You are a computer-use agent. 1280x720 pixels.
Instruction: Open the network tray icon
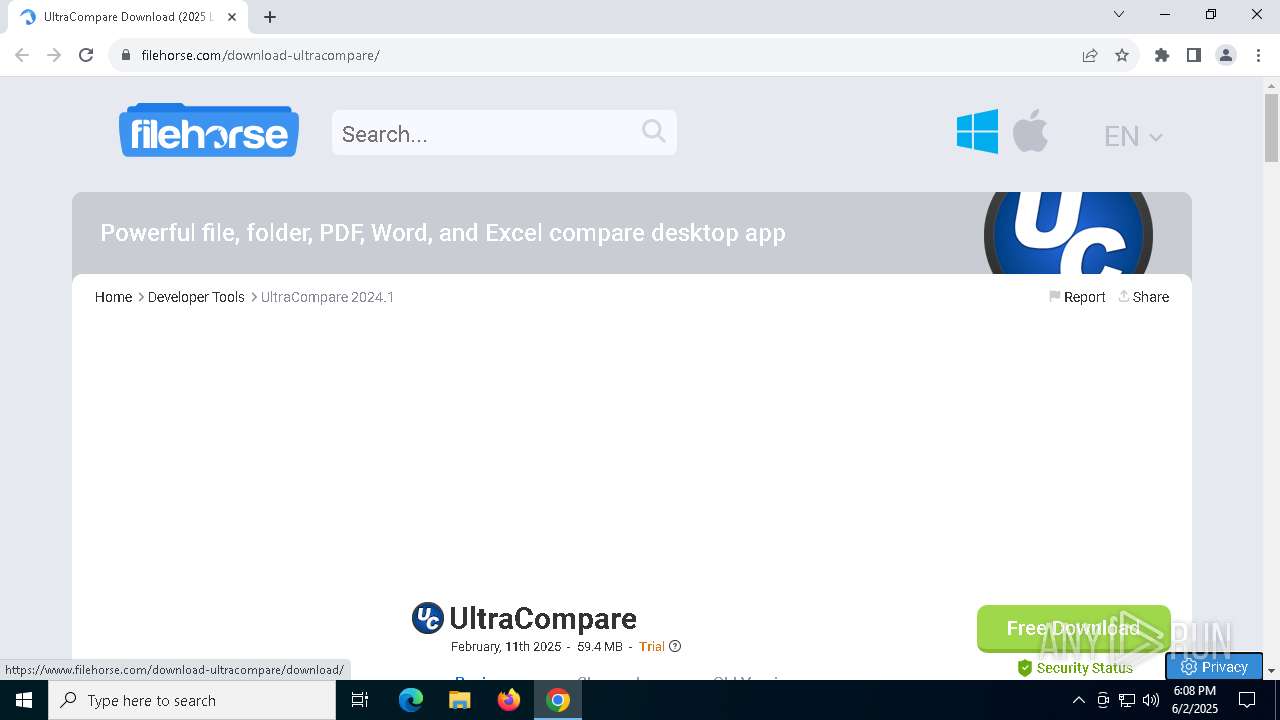pos(1127,700)
